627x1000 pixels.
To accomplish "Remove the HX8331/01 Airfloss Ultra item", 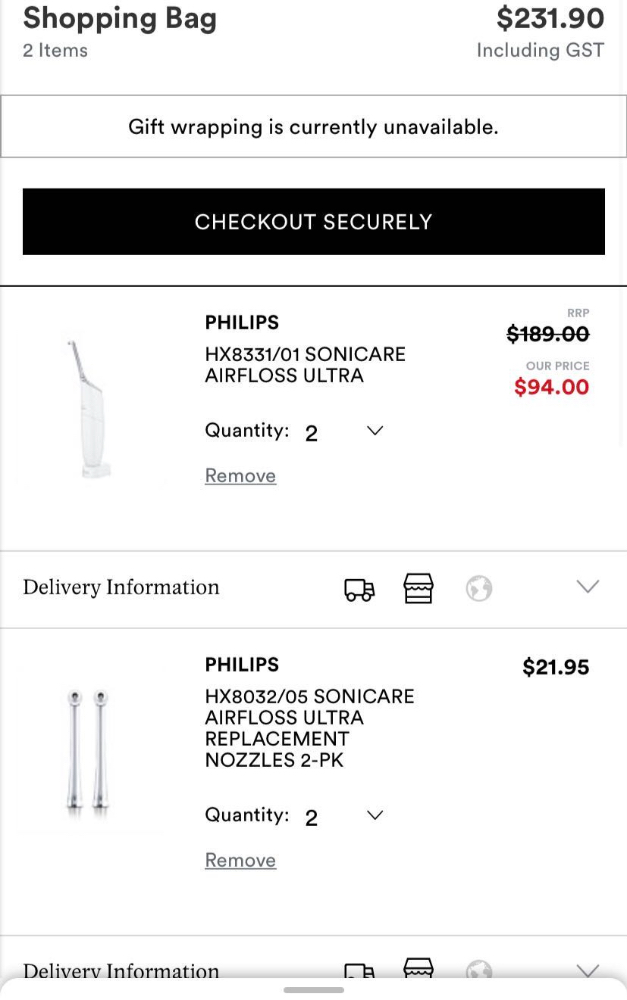I will (240, 476).
